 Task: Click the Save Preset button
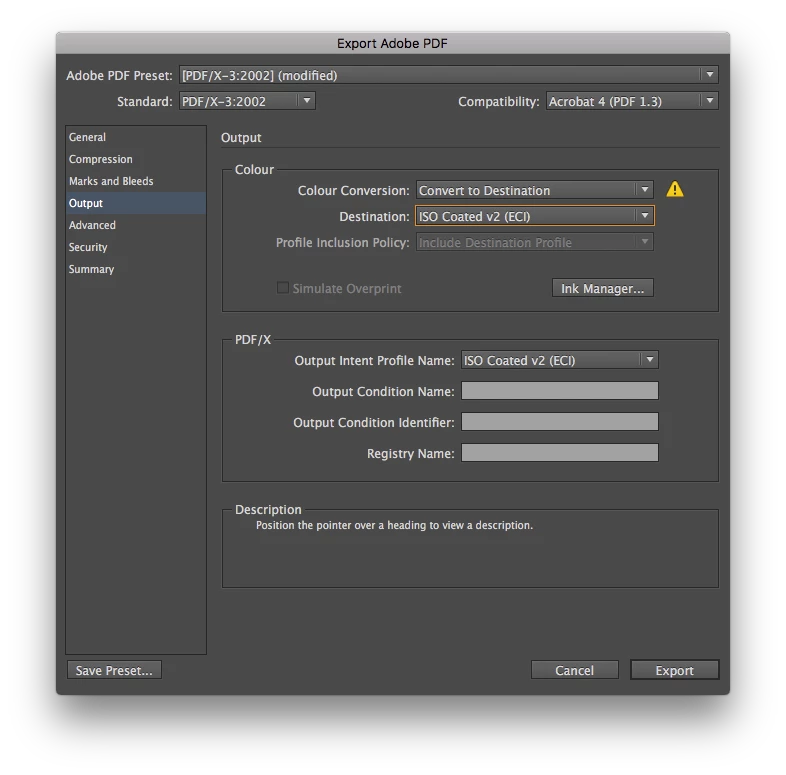pos(114,670)
